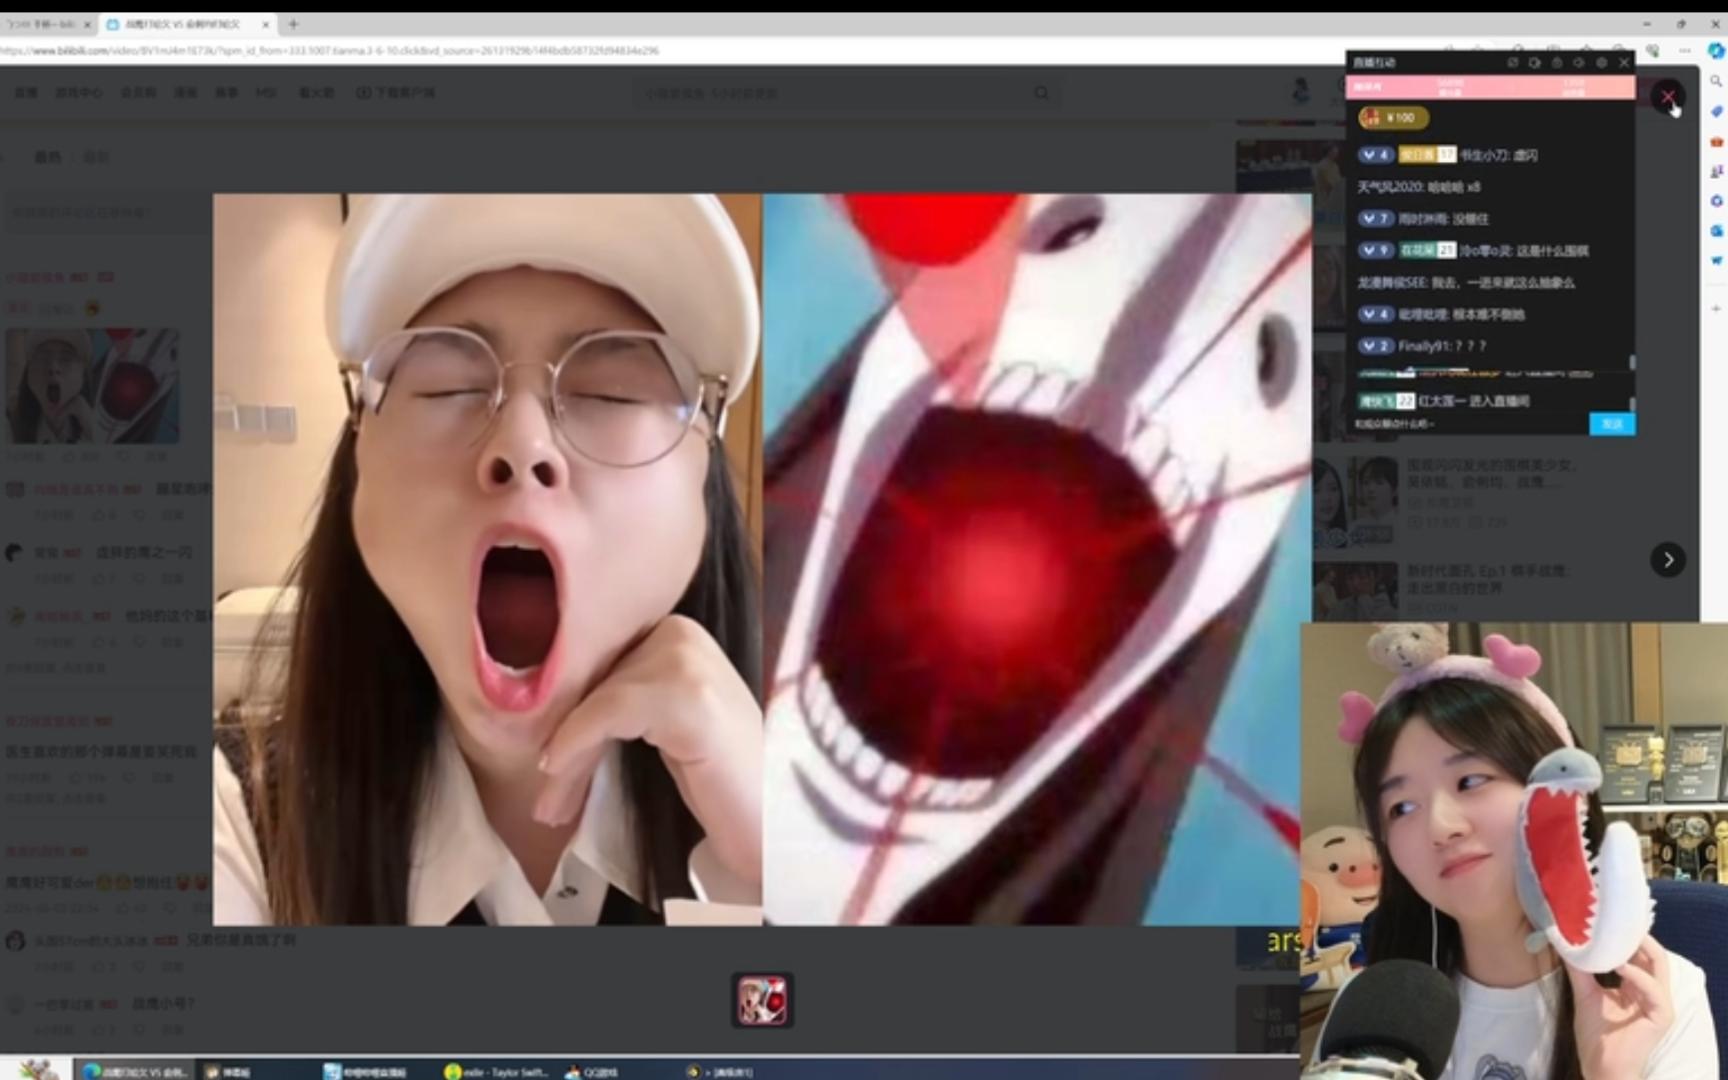Click the fourth icon in chat panel header

tap(1579, 62)
